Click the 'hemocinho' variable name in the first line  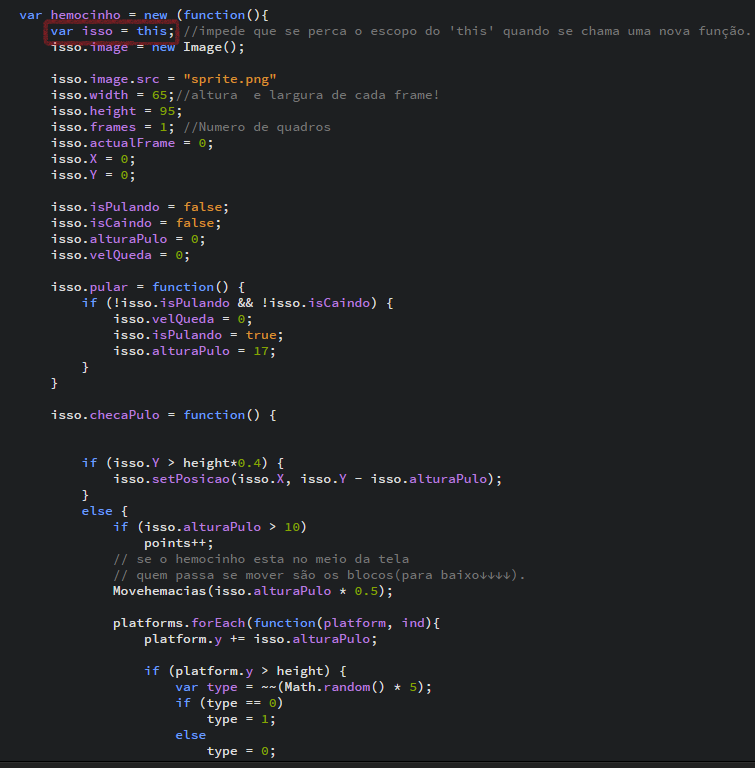click(x=86, y=15)
